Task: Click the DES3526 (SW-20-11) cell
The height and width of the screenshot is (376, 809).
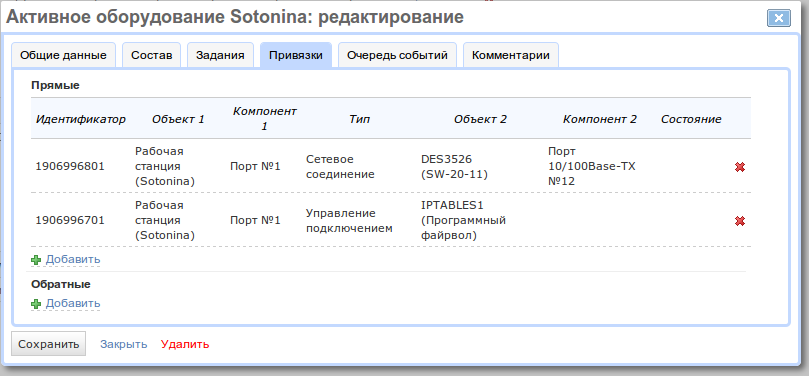Action: 454,167
